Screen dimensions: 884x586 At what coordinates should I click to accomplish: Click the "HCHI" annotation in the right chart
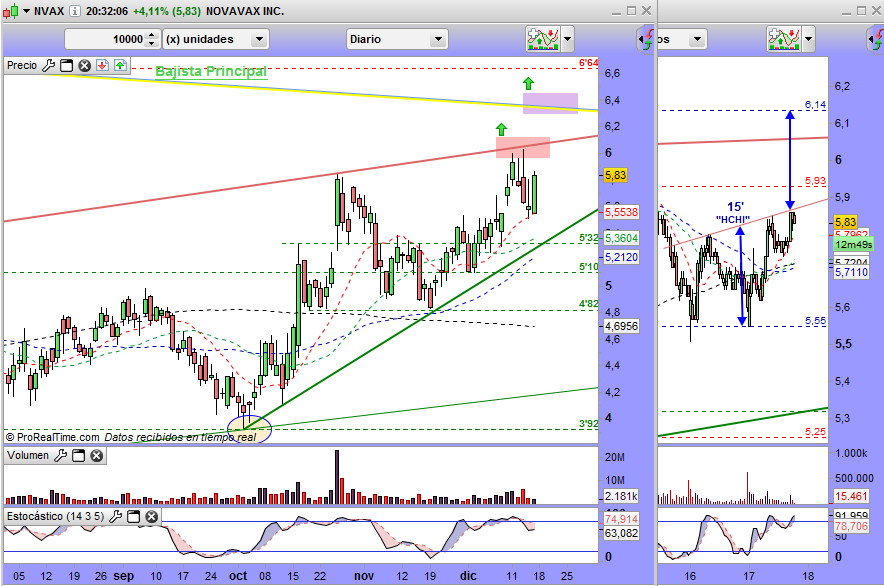733,219
